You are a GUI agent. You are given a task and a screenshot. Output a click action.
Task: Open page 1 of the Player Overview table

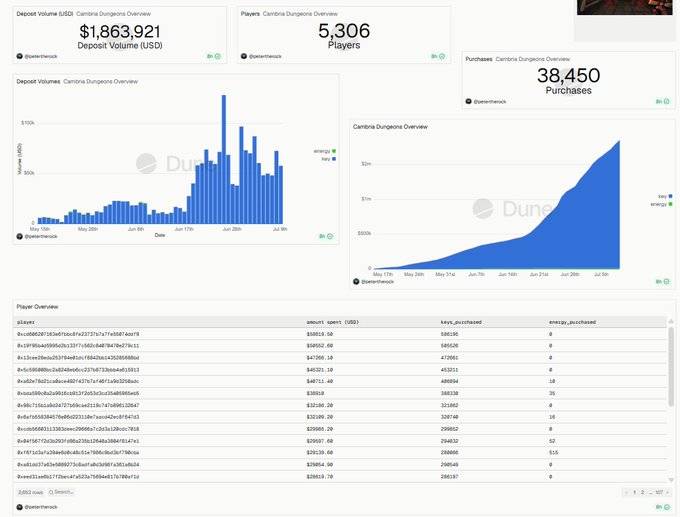[634, 492]
